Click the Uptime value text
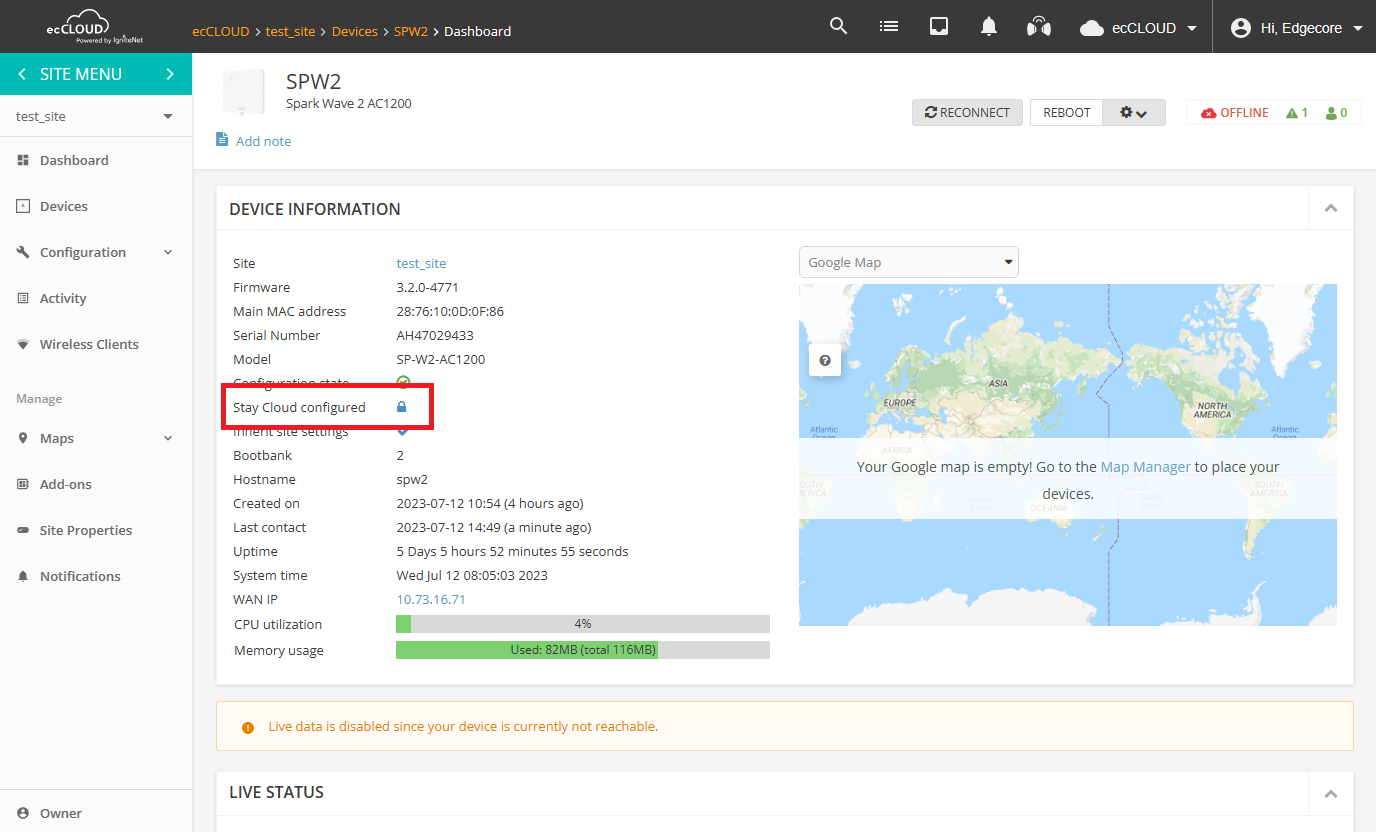Image resolution: width=1376 pixels, height=832 pixels. [x=513, y=551]
